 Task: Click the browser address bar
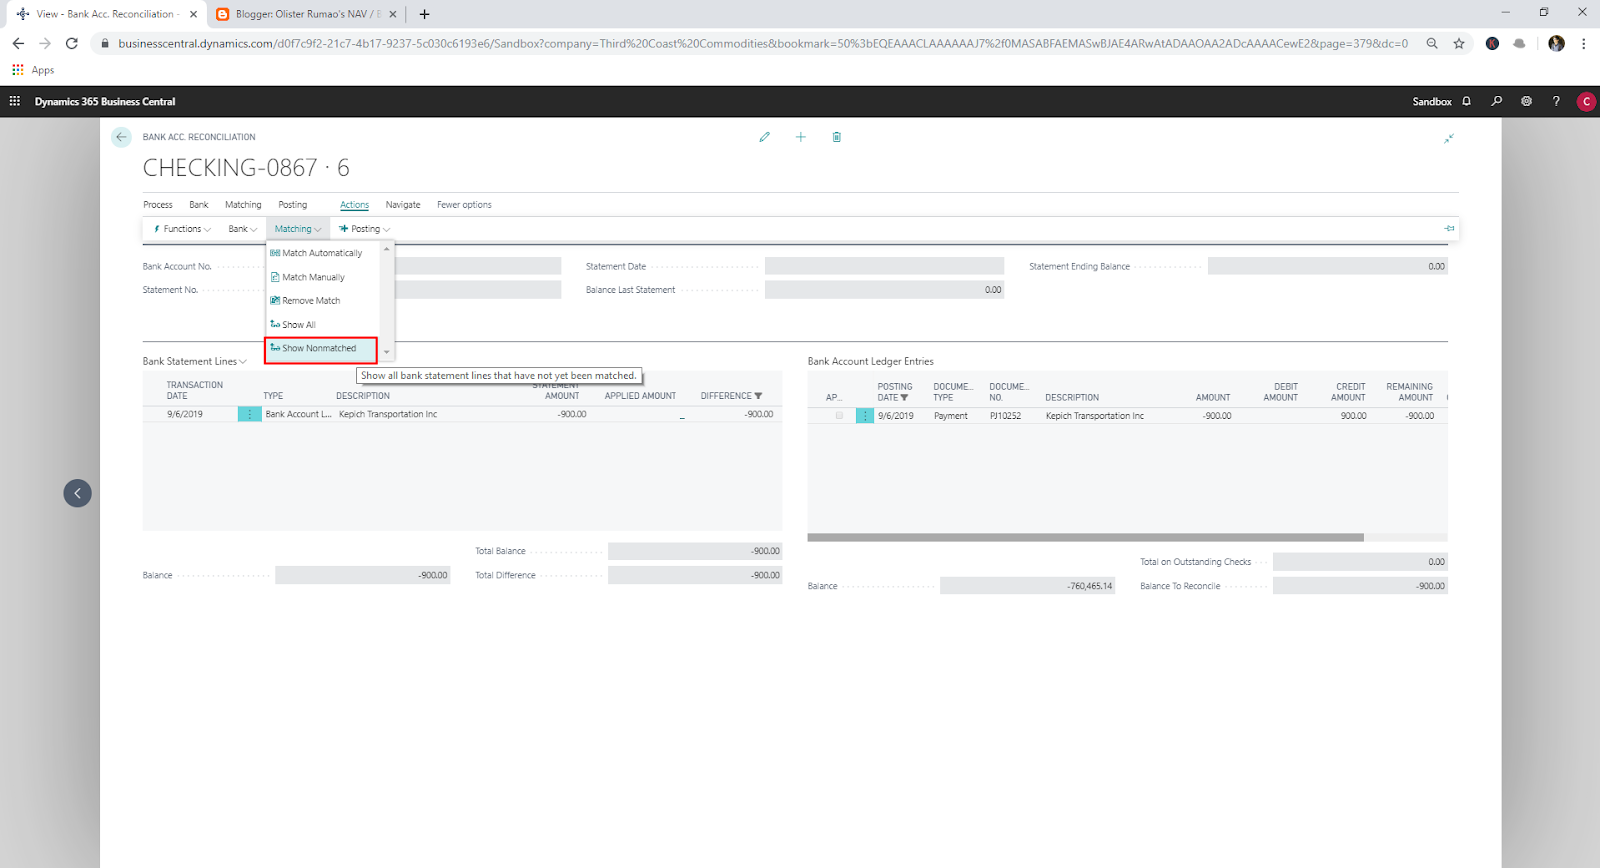(x=762, y=43)
